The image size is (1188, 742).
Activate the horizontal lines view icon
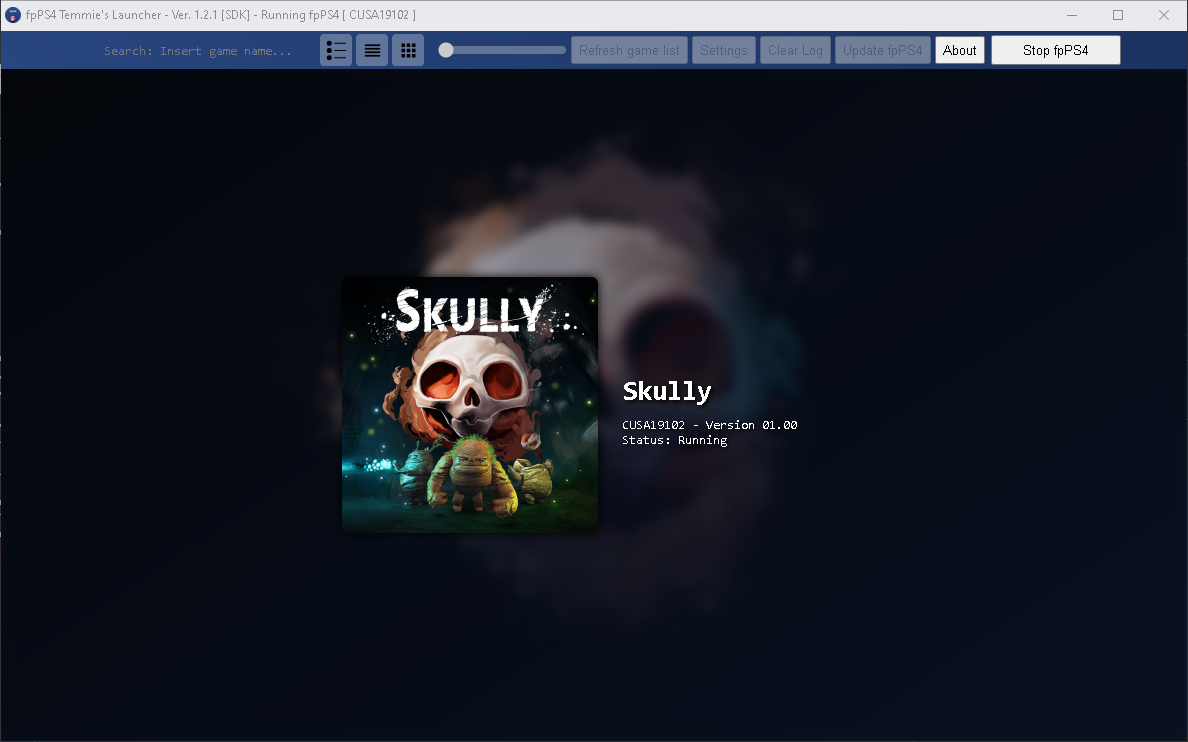pos(371,49)
